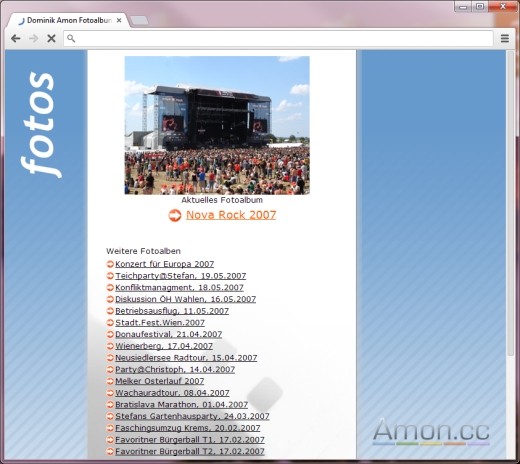Close the Dominik Amon Fotoalbum tab
Viewport: 520px width, 464px height.
click(x=119, y=21)
